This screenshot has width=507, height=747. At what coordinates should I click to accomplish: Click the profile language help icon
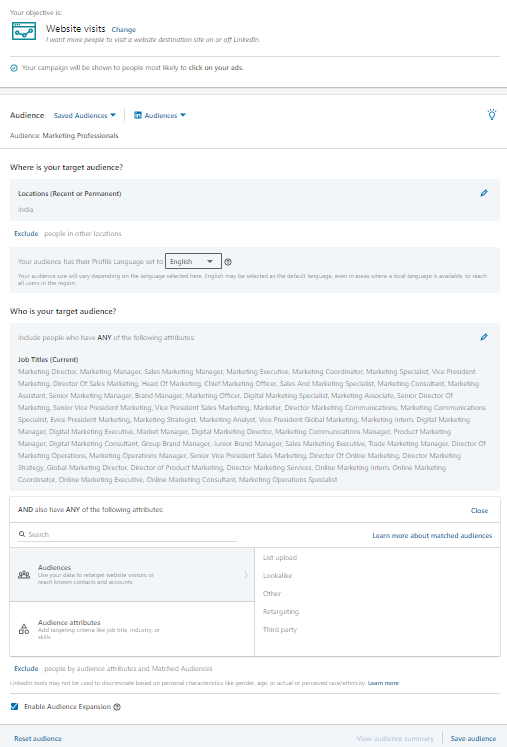click(x=228, y=262)
